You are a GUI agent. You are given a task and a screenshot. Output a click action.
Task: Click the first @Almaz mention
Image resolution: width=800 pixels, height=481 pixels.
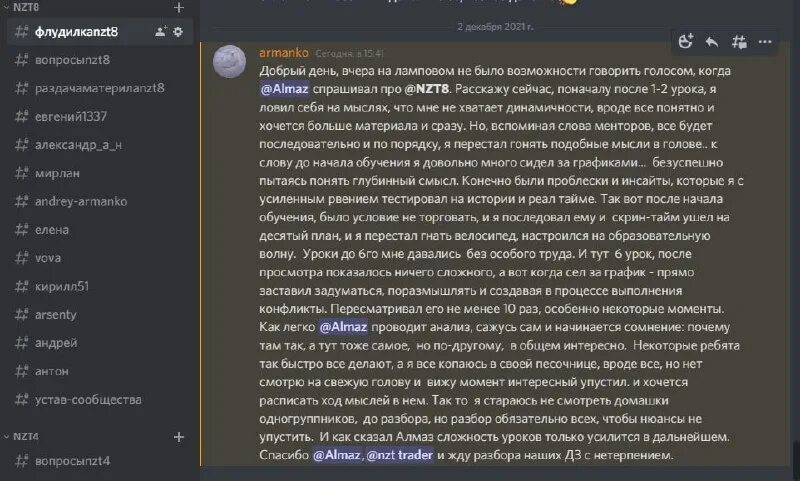(x=285, y=89)
